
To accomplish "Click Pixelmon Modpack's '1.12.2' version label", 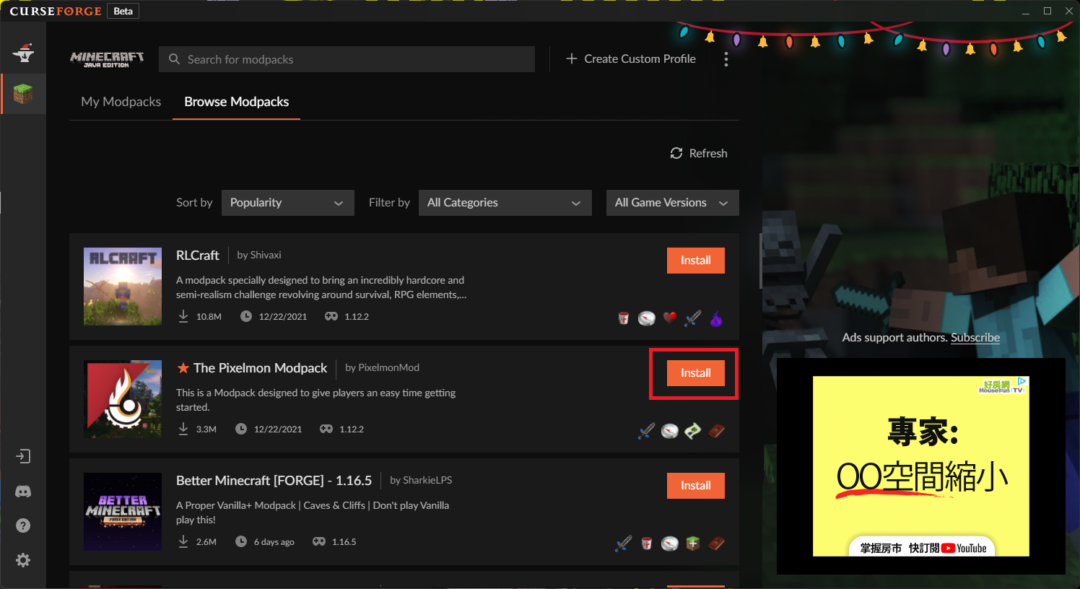I will 351,429.
